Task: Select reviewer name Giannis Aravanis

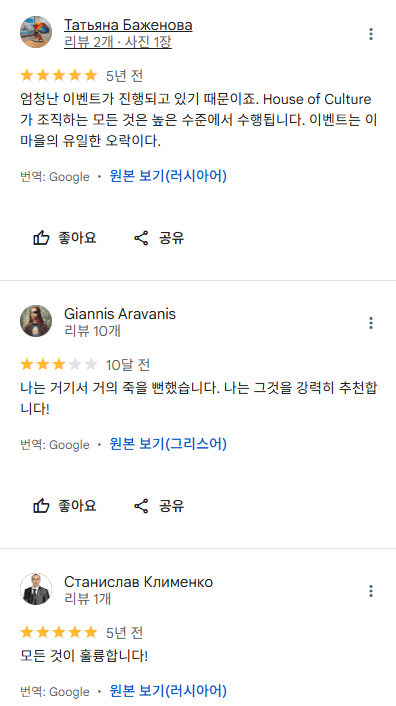Action: [120, 313]
